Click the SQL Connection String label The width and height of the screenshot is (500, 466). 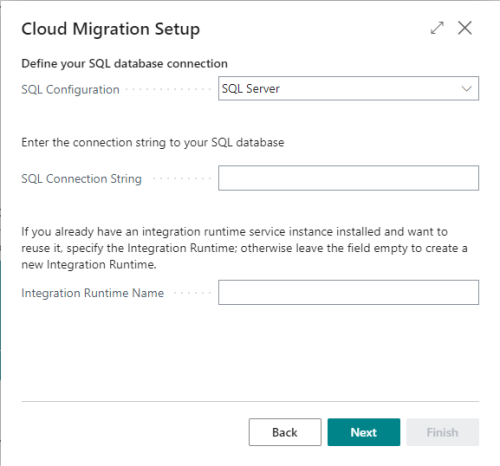tap(81, 179)
